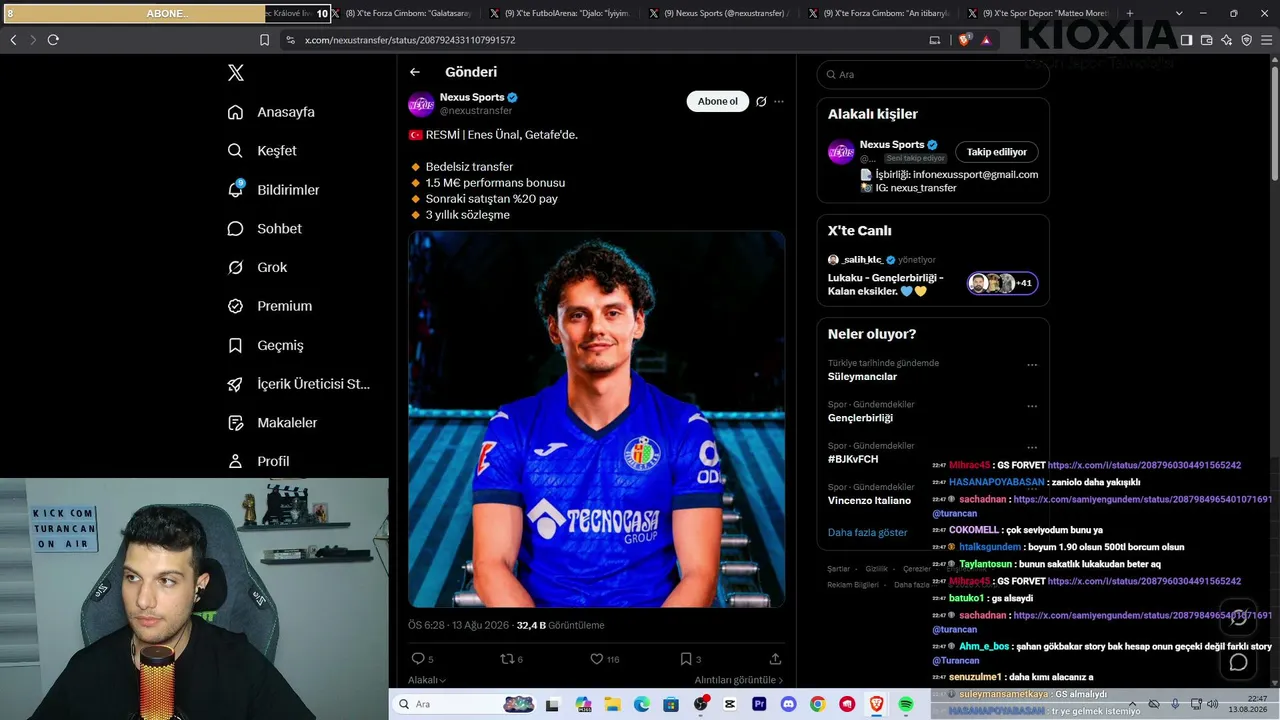Viewport: 1280px width, 720px height.
Task: Open Discord from the taskbar
Action: (x=788, y=704)
